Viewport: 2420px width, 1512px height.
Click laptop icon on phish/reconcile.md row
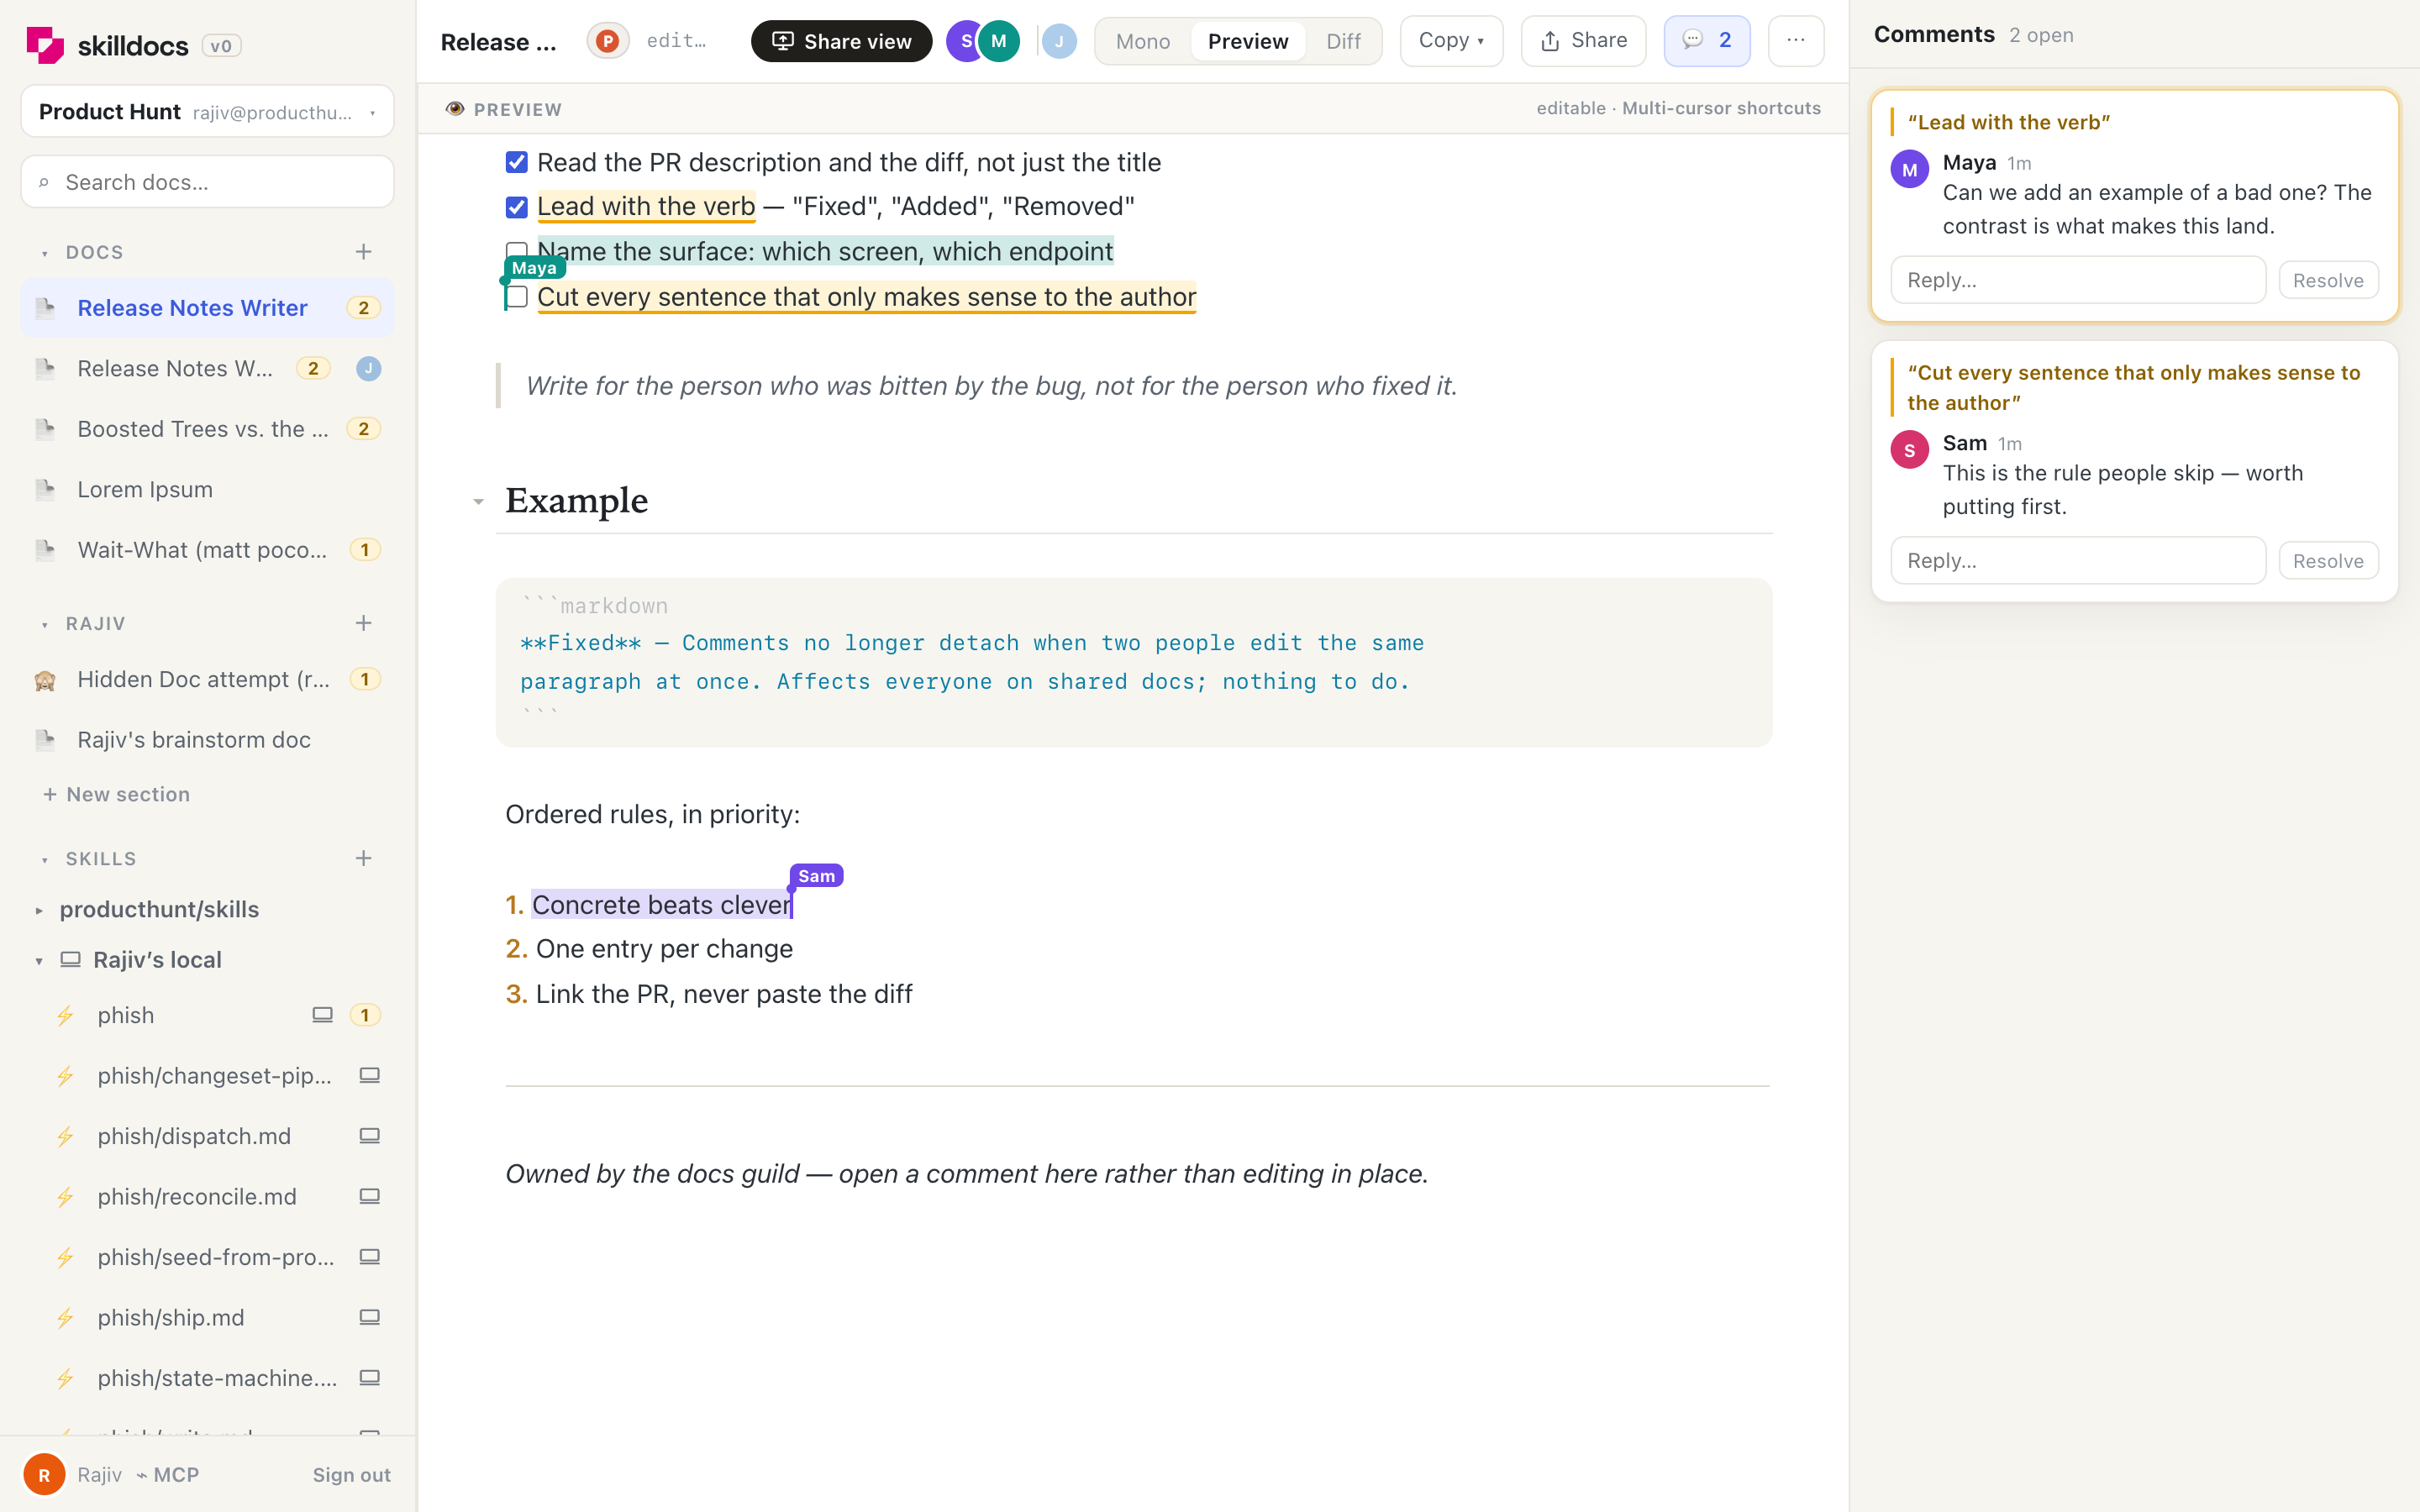pyautogui.click(x=370, y=1196)
